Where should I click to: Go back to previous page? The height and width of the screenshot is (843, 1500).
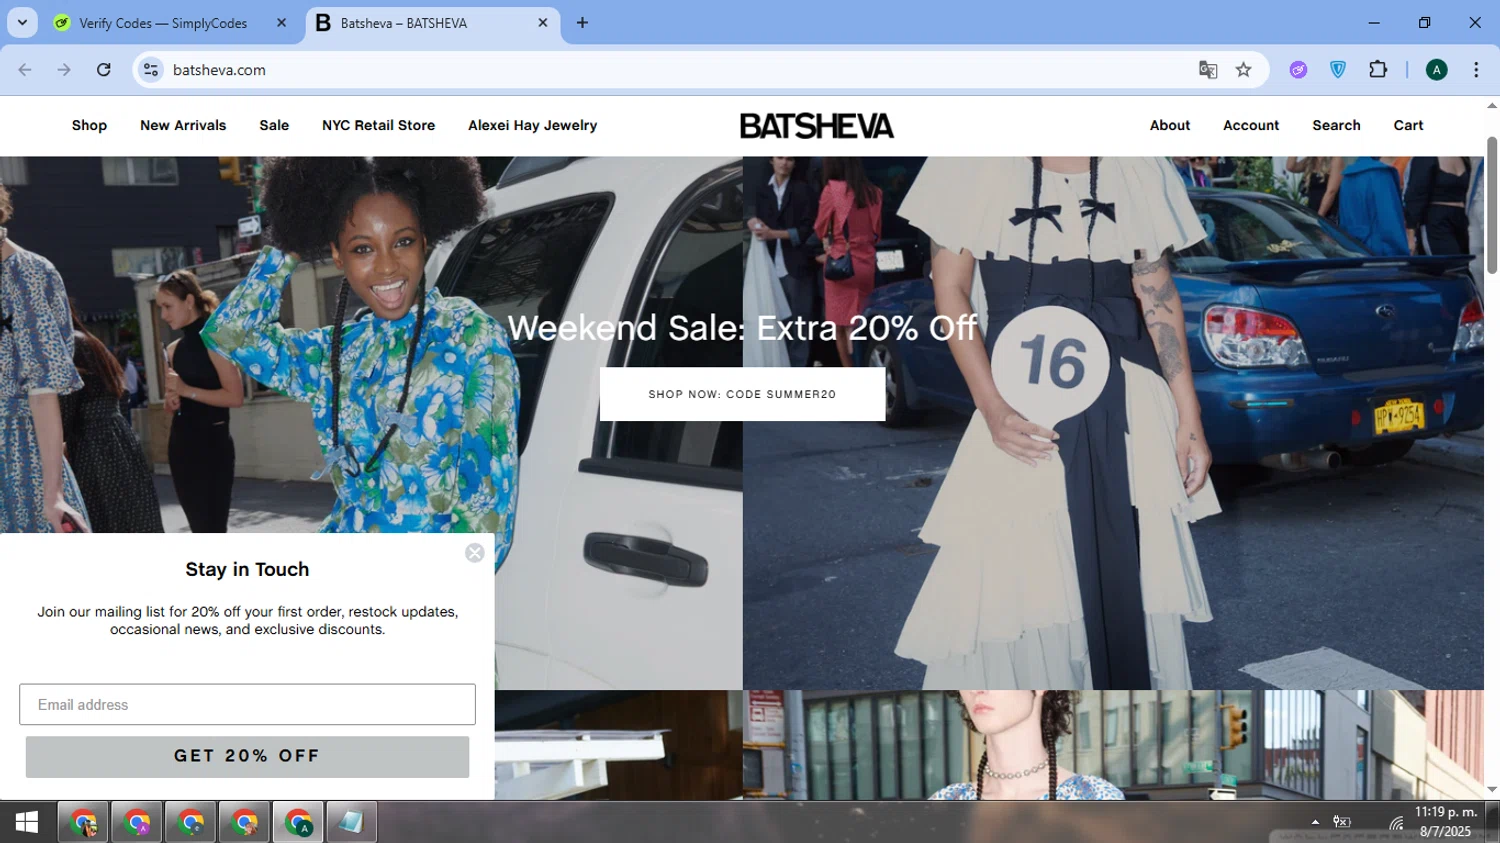tap(25, 69)
